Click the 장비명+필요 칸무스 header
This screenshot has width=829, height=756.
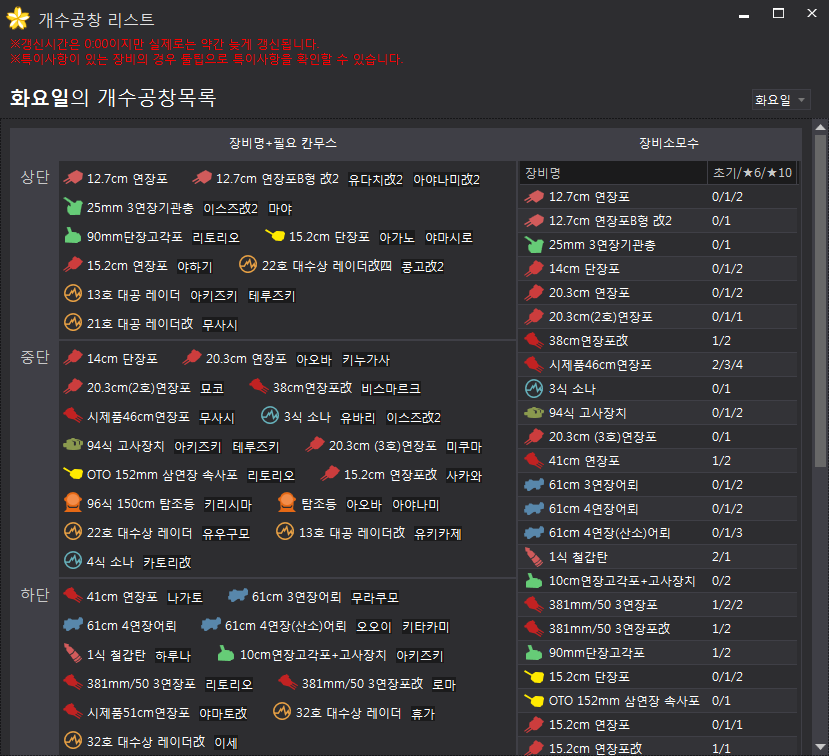(283, 143)
